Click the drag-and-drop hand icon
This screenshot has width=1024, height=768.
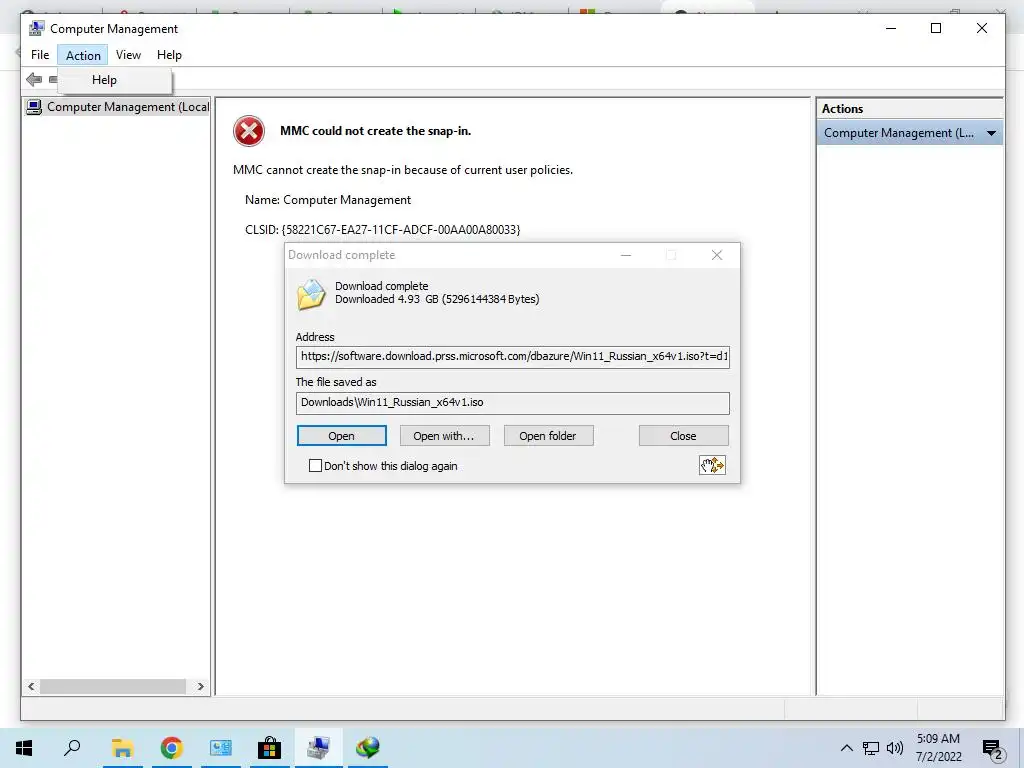[x=712, y=465]
